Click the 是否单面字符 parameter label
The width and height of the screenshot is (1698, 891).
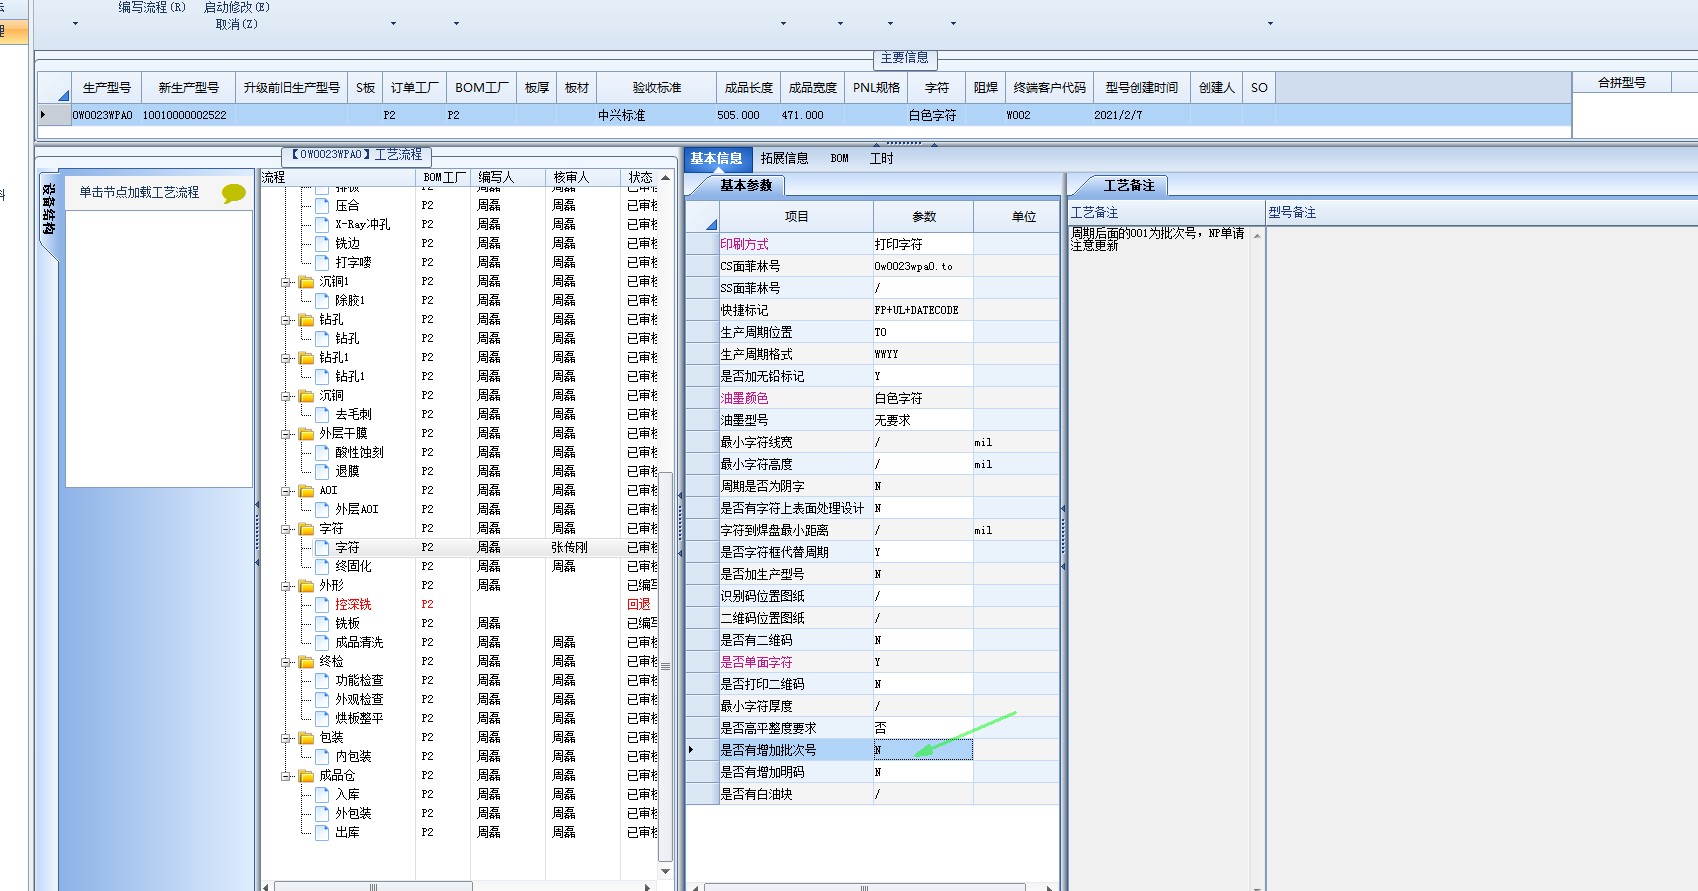[757, 662]
